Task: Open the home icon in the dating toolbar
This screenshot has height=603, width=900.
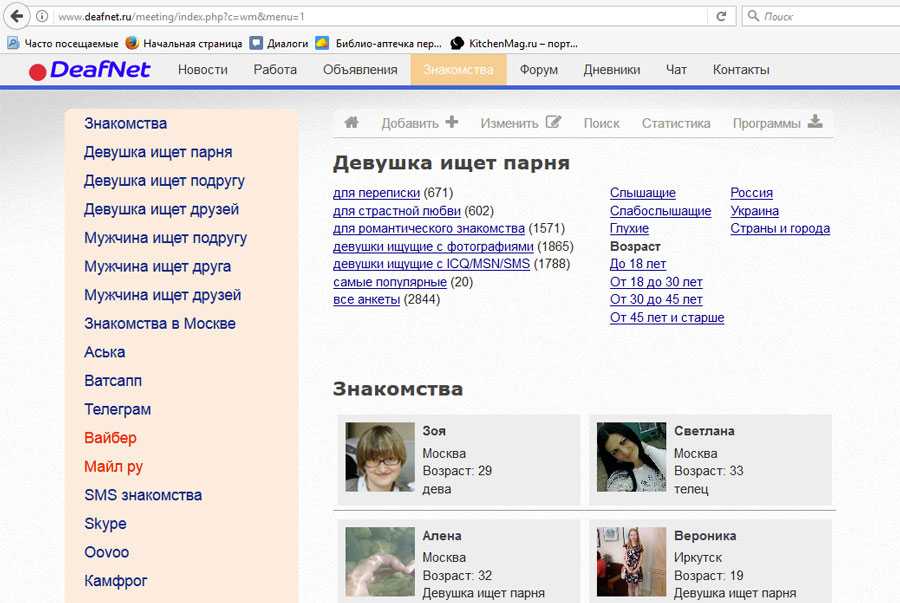Action: click(351, 123)
